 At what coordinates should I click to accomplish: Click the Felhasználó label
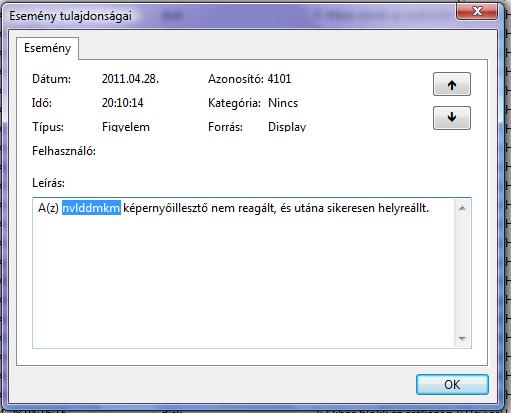(x=64, y=151)
